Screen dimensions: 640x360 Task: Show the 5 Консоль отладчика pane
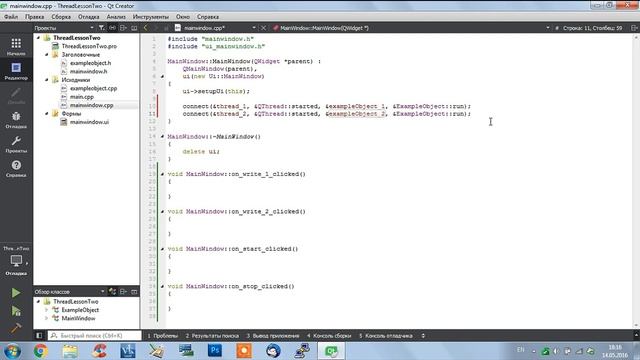point(386,336)
